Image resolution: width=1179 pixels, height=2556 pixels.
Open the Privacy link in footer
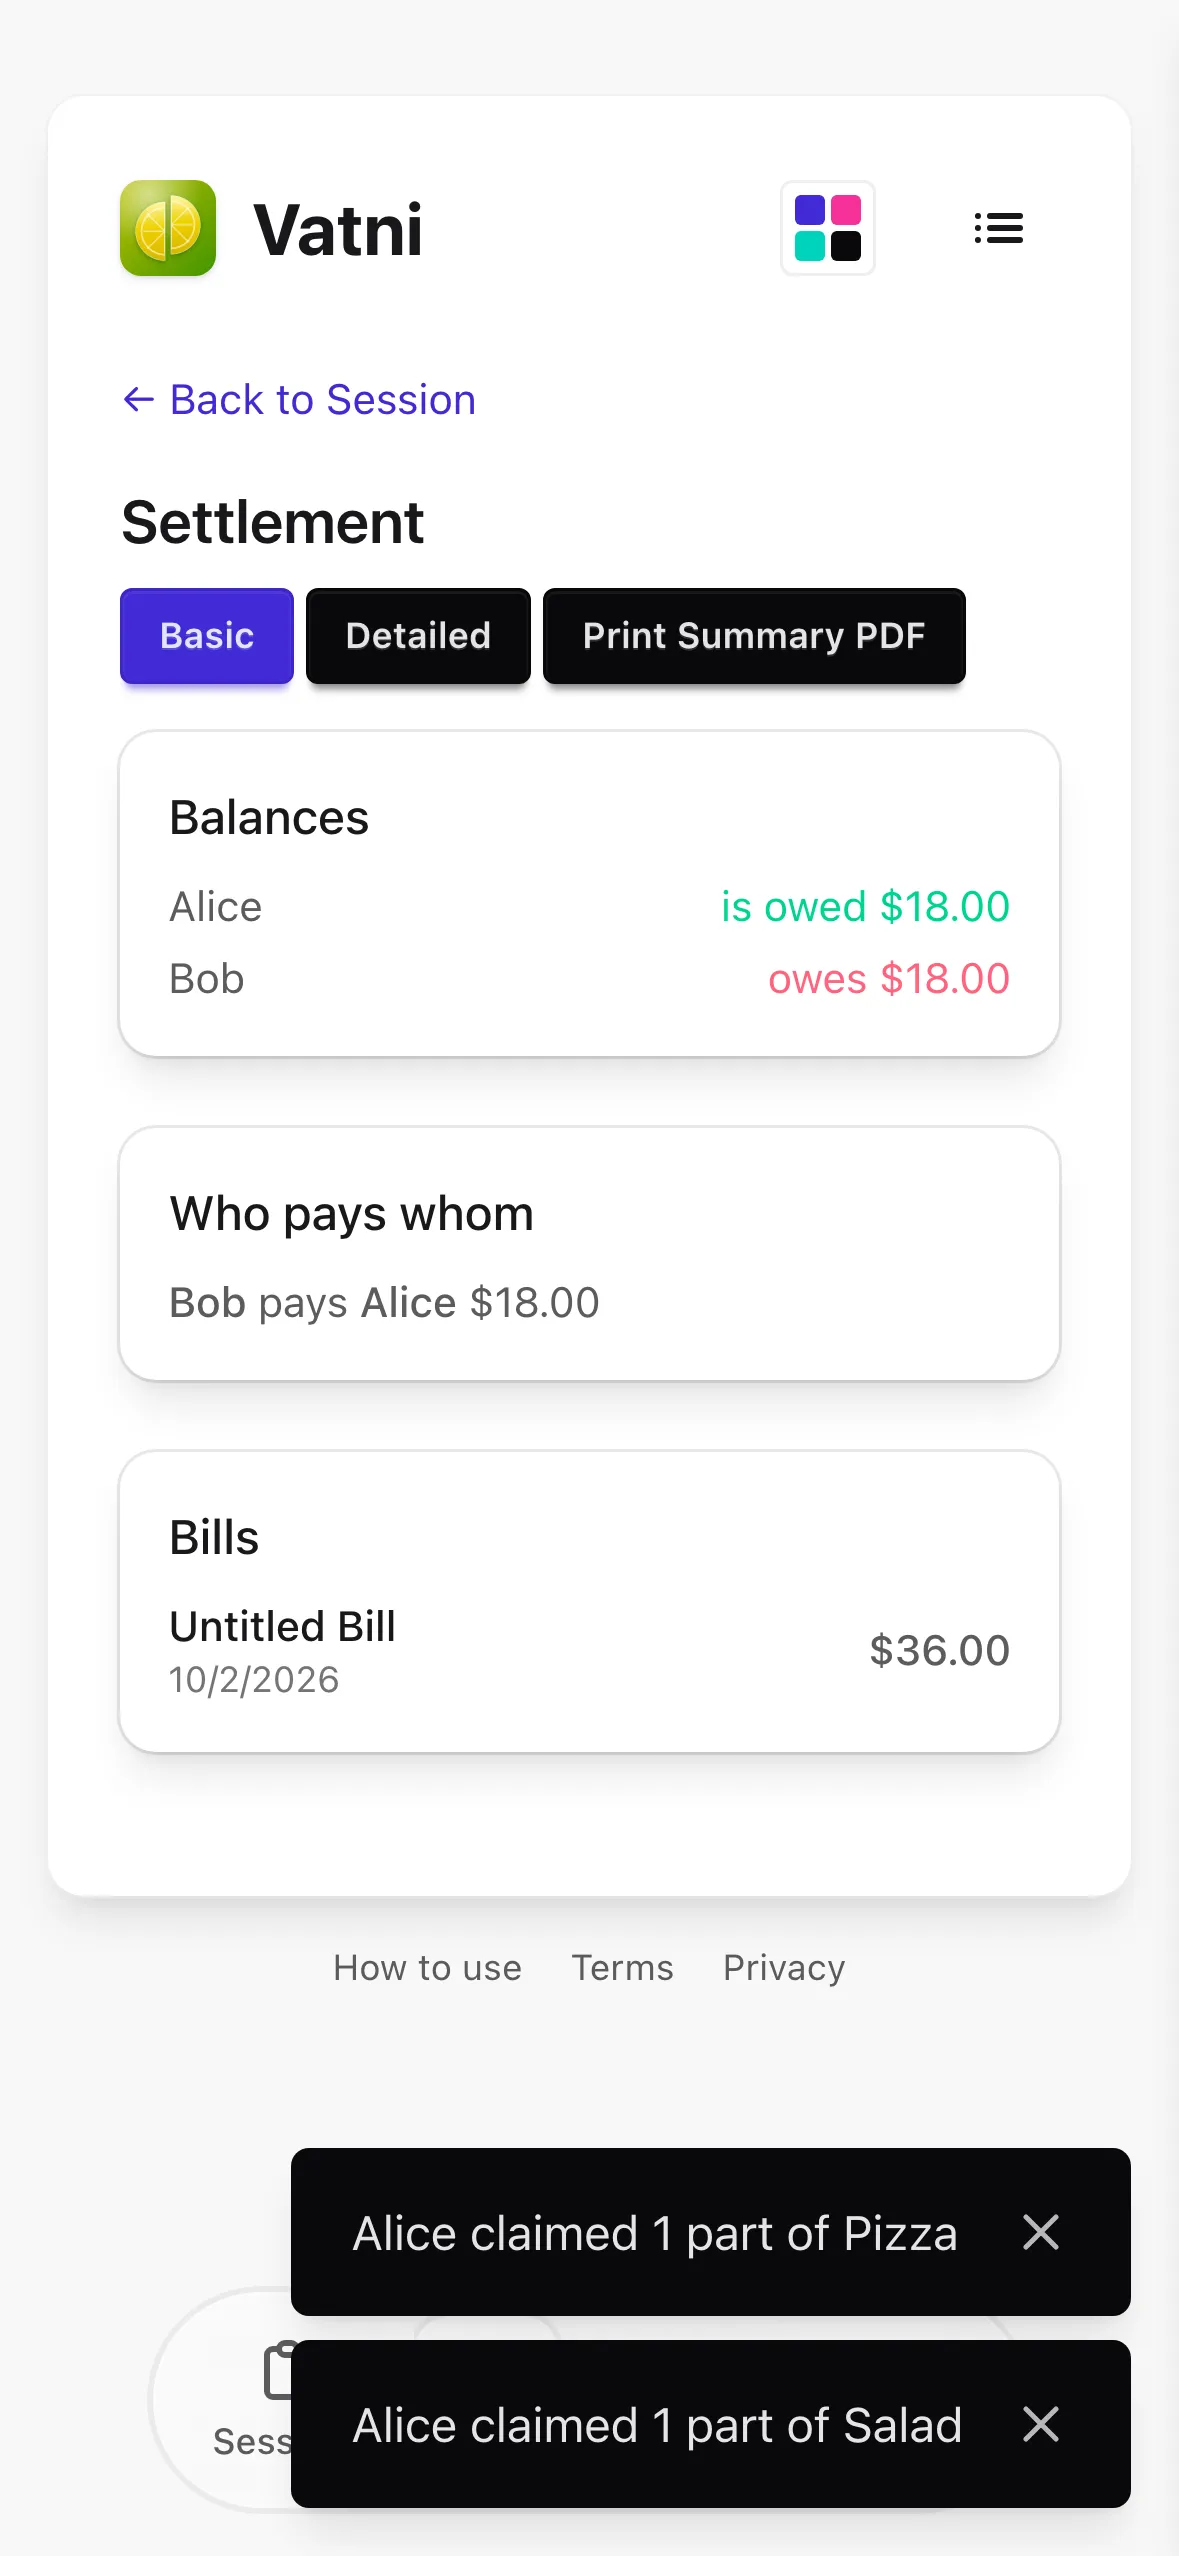pos(784,1968)
